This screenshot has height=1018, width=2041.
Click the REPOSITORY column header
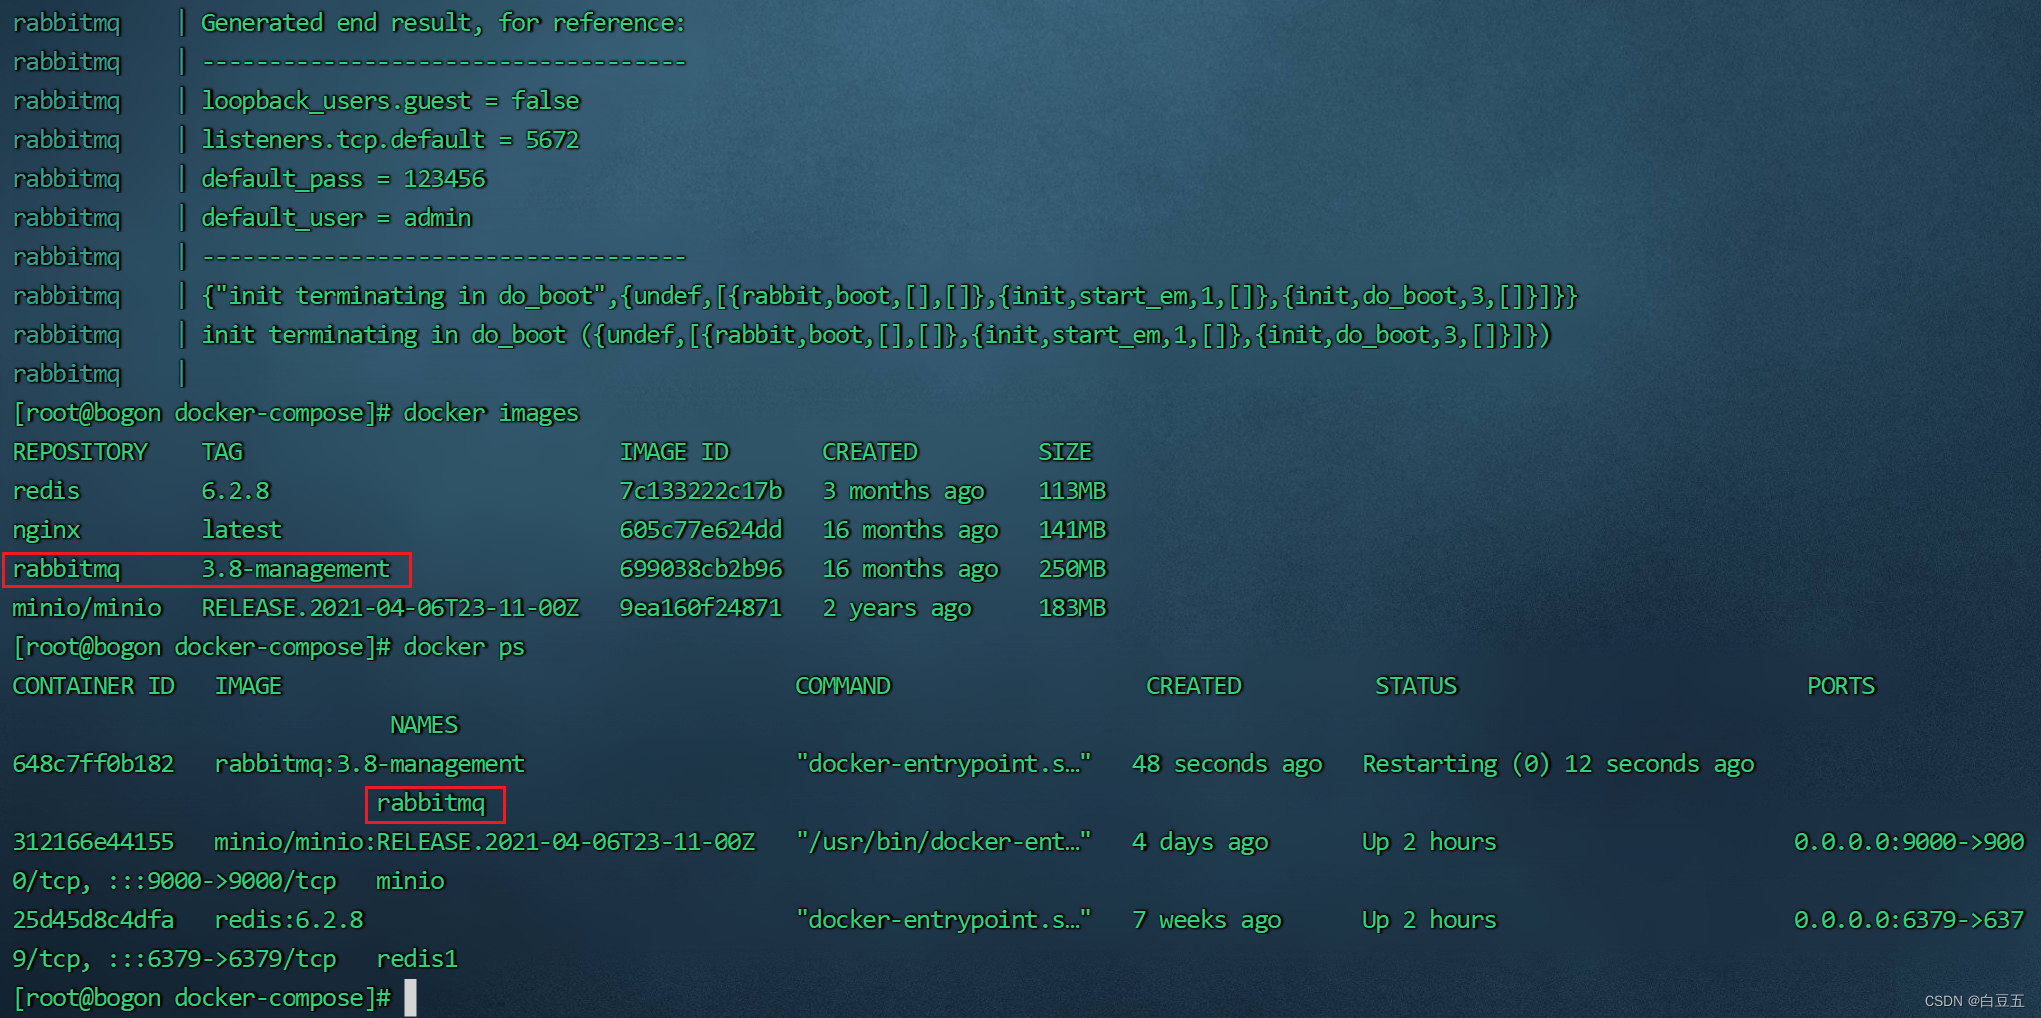[80, 452]
